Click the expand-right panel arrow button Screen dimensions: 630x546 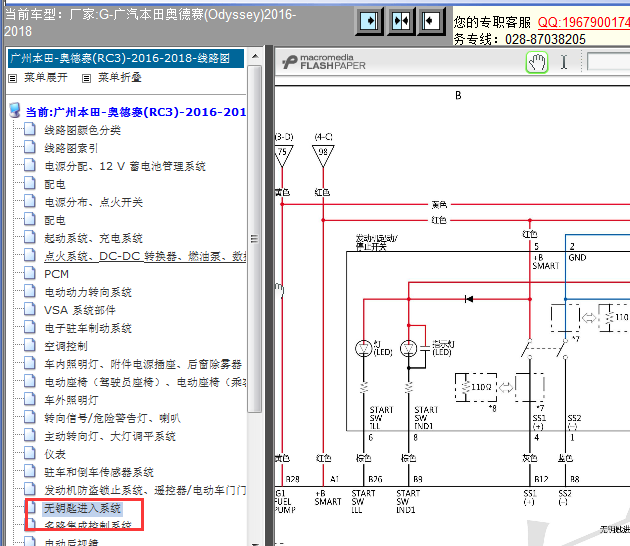[x=370, y=21]
